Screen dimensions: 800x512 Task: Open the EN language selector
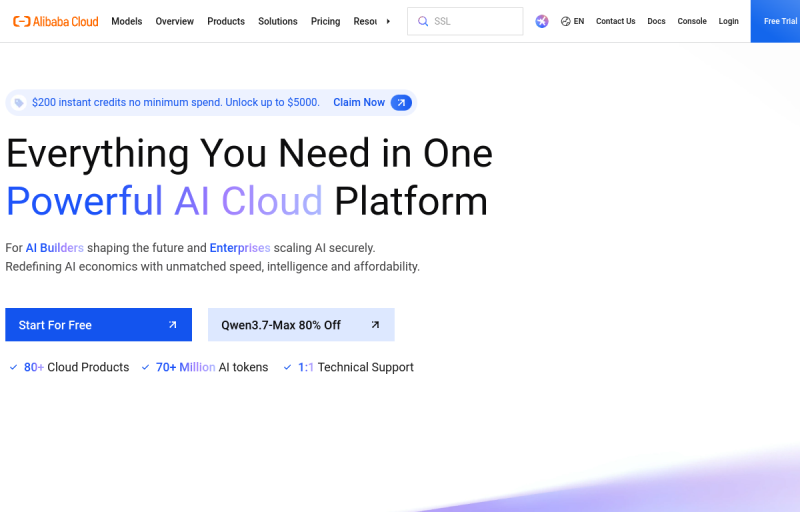(x=572, y=21)
